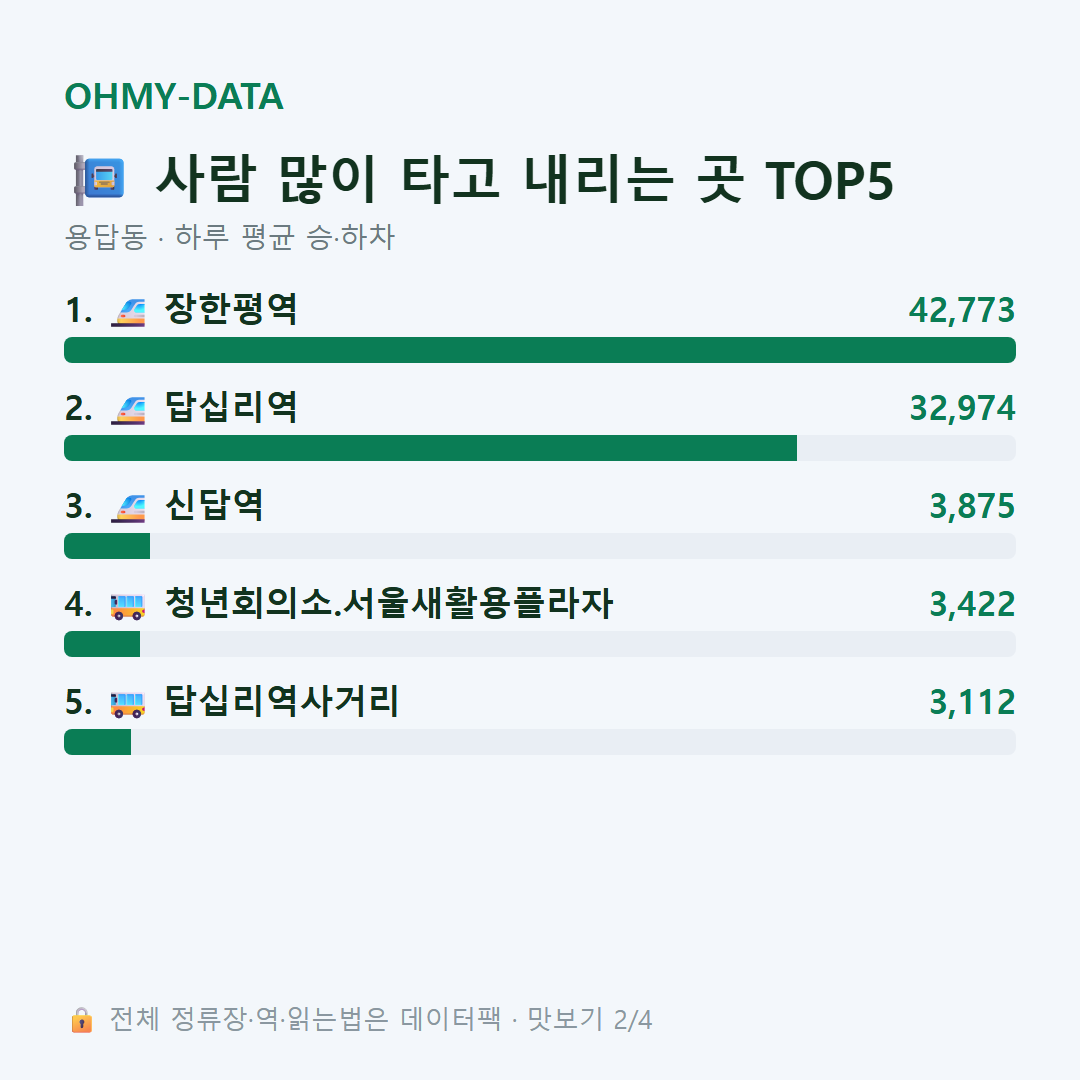
Task: Select the OHMY-DATA brand label
Action: (x=174, y=96)
